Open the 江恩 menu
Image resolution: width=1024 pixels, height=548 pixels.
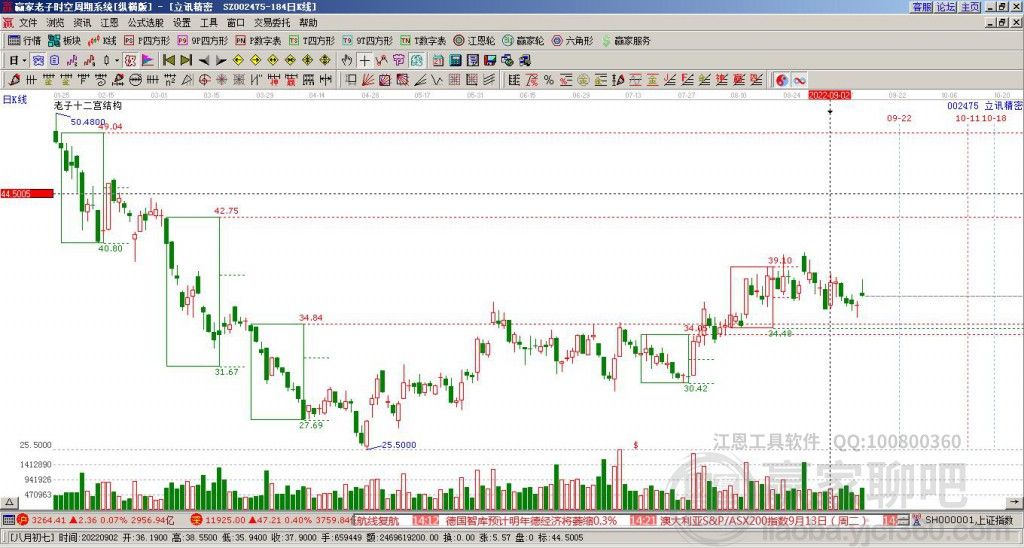[109, 22]
